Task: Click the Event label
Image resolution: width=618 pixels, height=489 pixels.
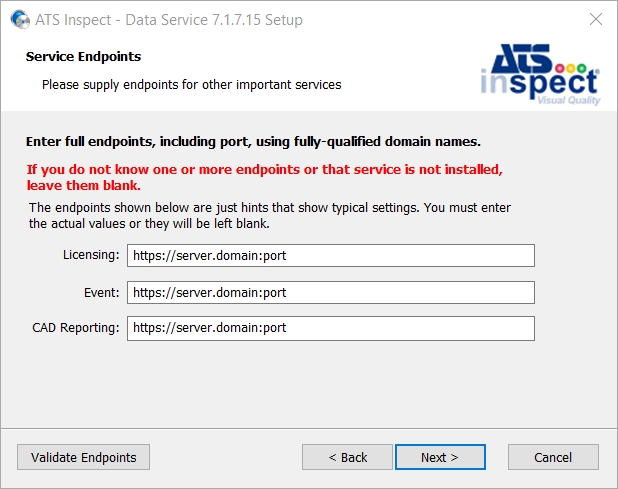Action: coord(102,292)
